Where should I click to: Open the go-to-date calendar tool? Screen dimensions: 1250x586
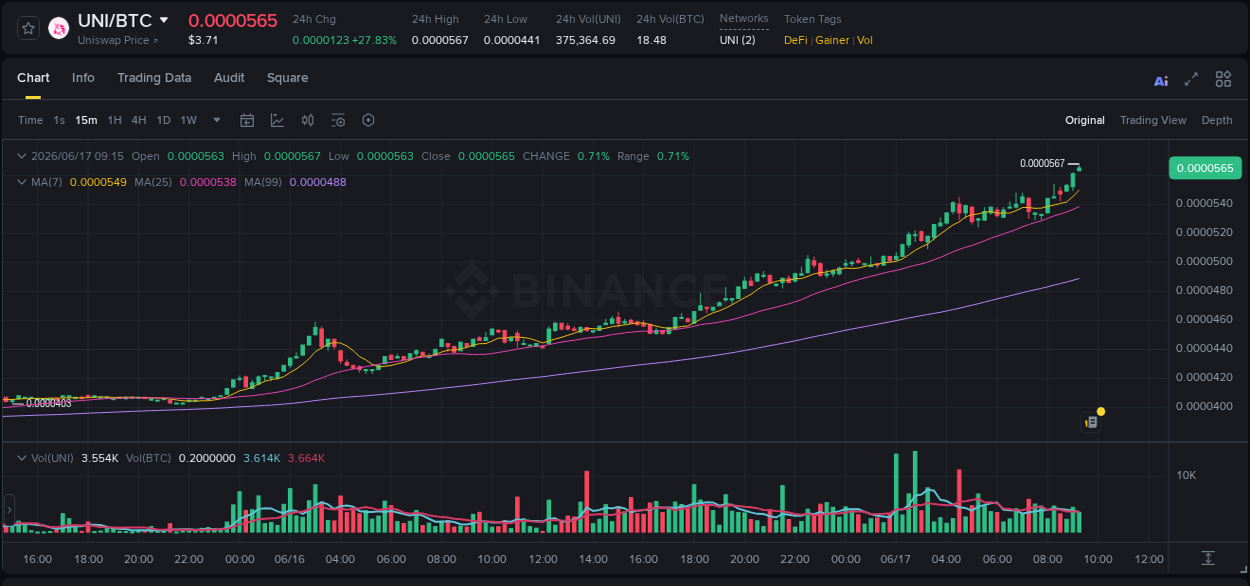247,120
